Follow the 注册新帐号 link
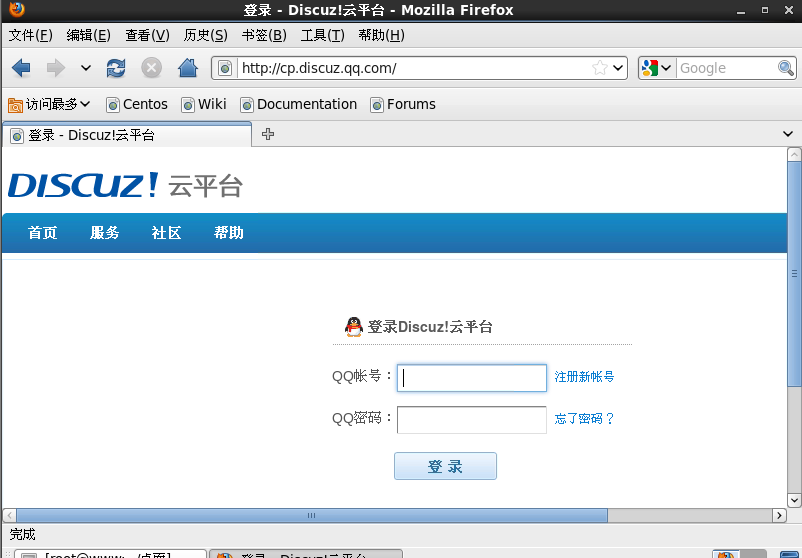The image size is (802, 558). 584,377
